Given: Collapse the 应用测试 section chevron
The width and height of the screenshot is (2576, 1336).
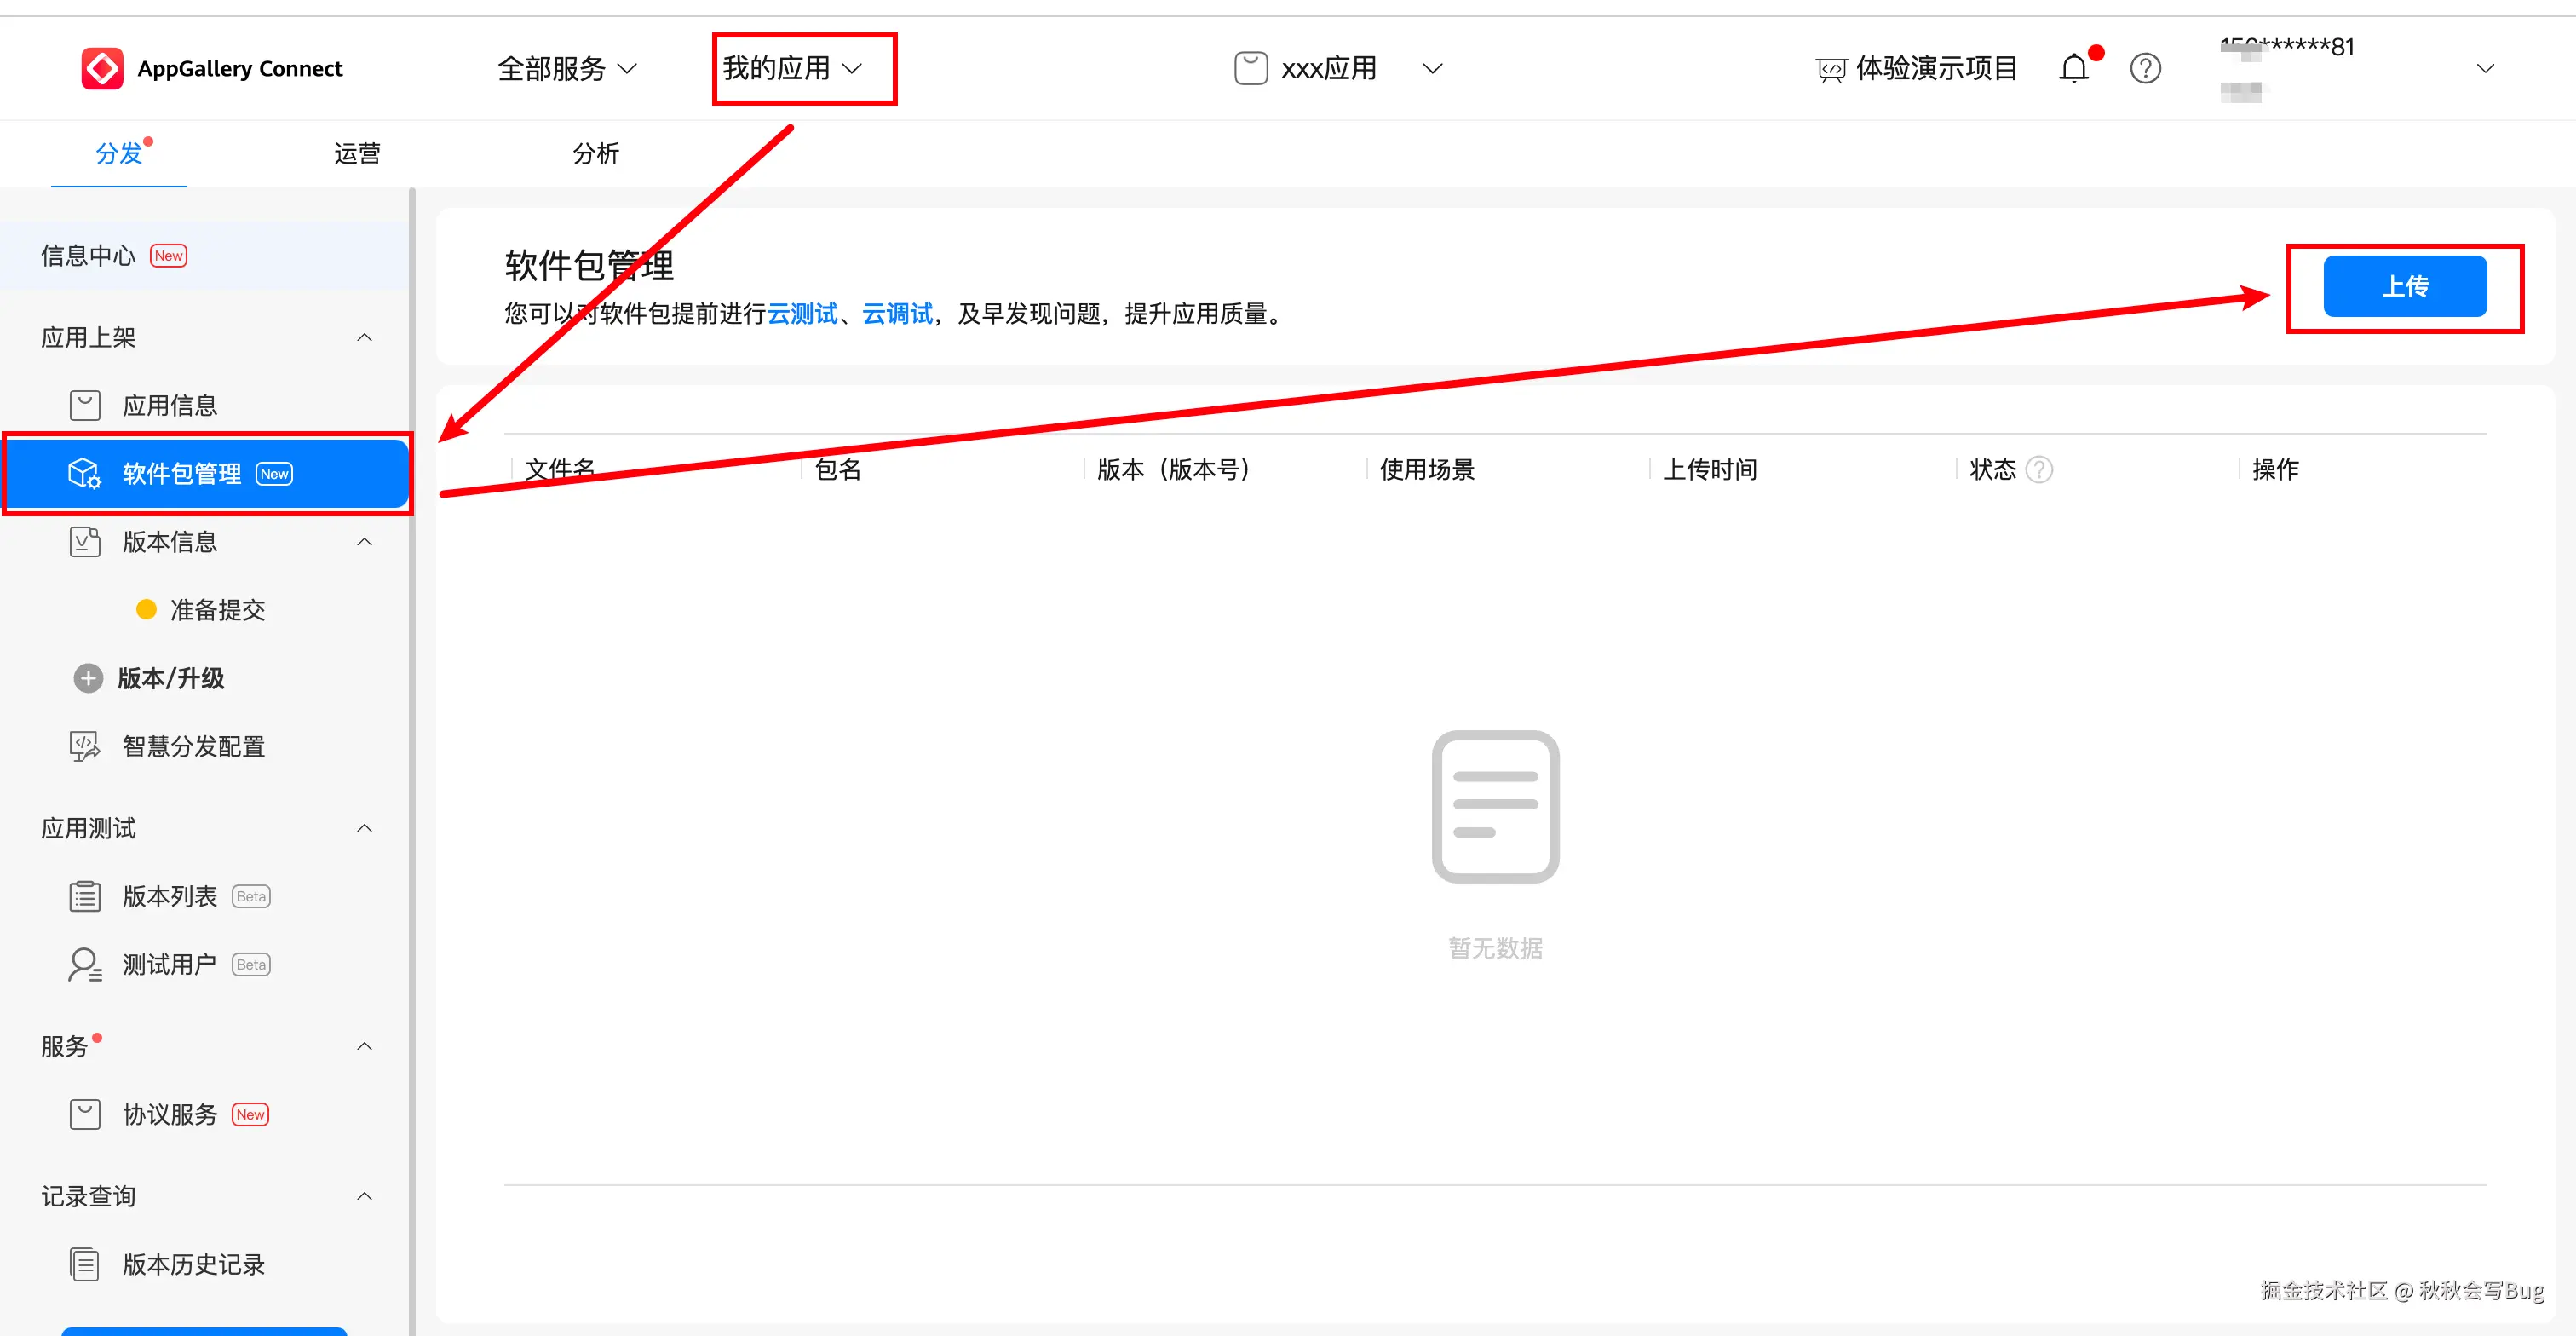Looking at the screenshot, I should click(365, 828).
